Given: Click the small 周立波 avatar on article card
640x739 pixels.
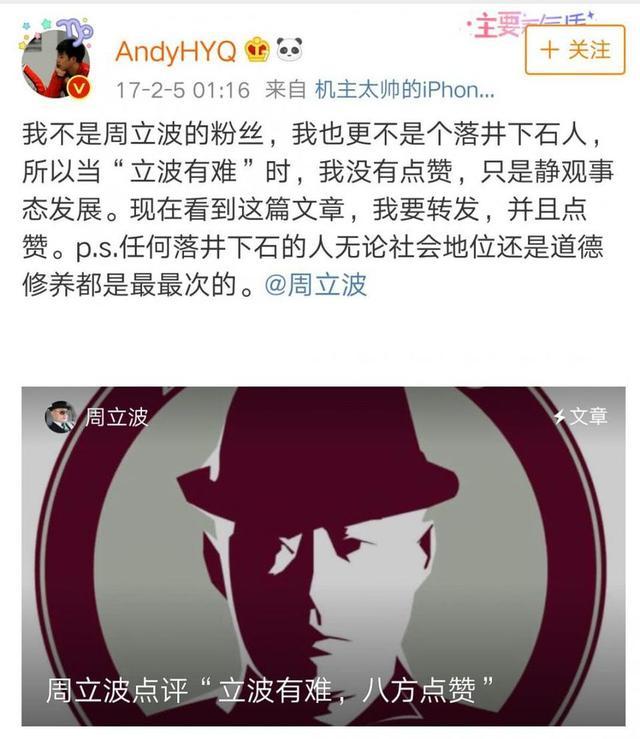Looking at the screenshot, I should 60,417.
